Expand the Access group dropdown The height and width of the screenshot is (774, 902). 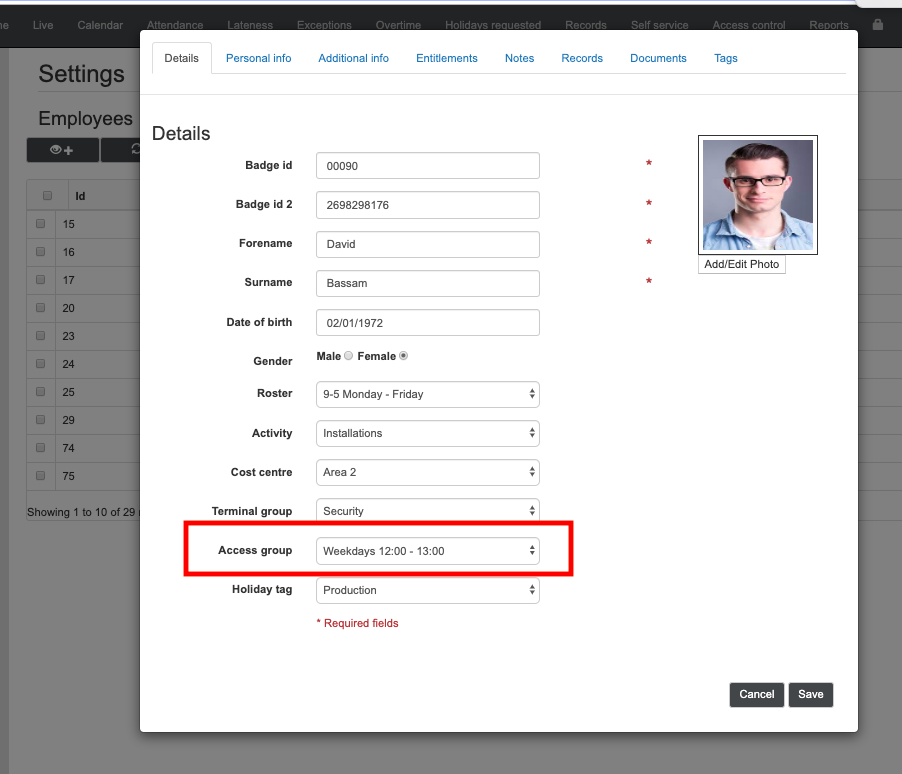point(427,551)
